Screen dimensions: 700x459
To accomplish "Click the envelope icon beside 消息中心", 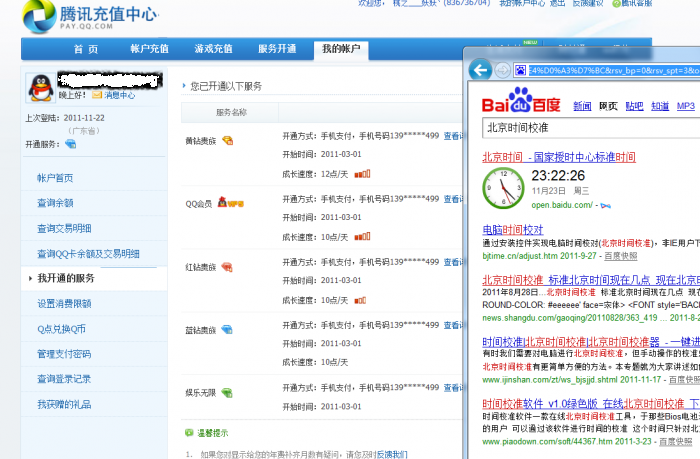I will (x=97, y=95).
